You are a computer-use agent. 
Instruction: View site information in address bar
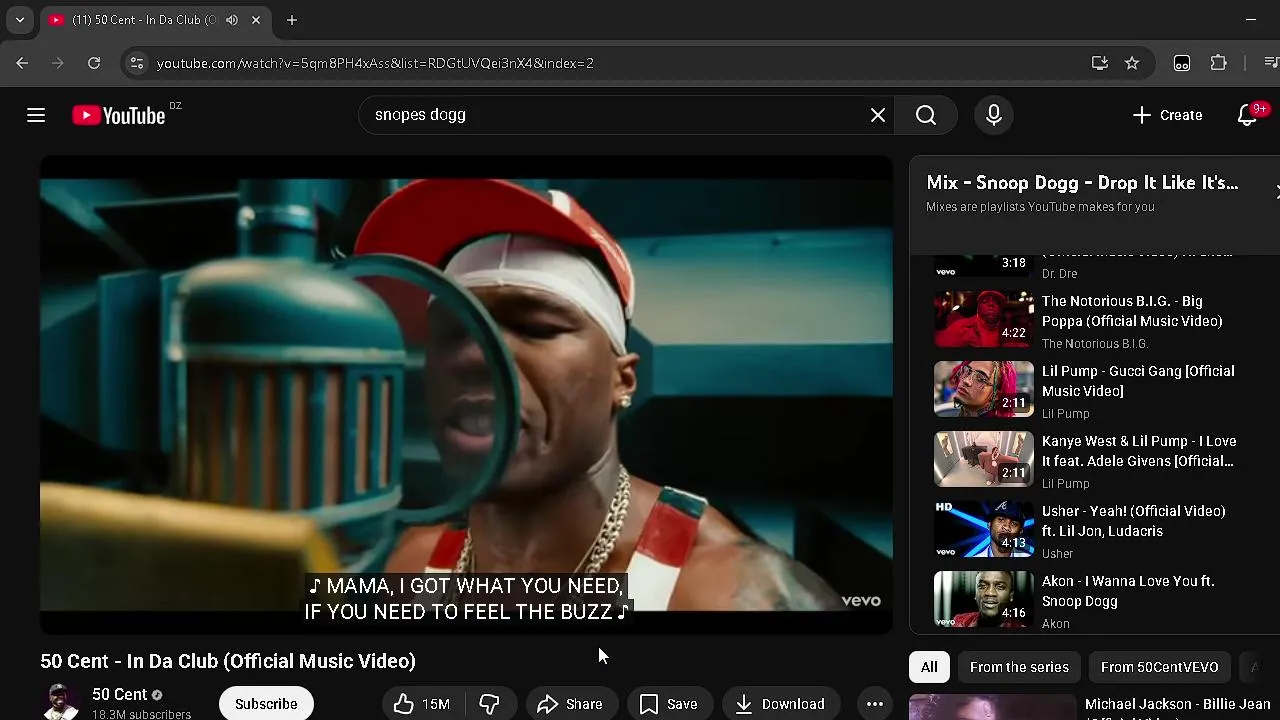tap(137, 63)
